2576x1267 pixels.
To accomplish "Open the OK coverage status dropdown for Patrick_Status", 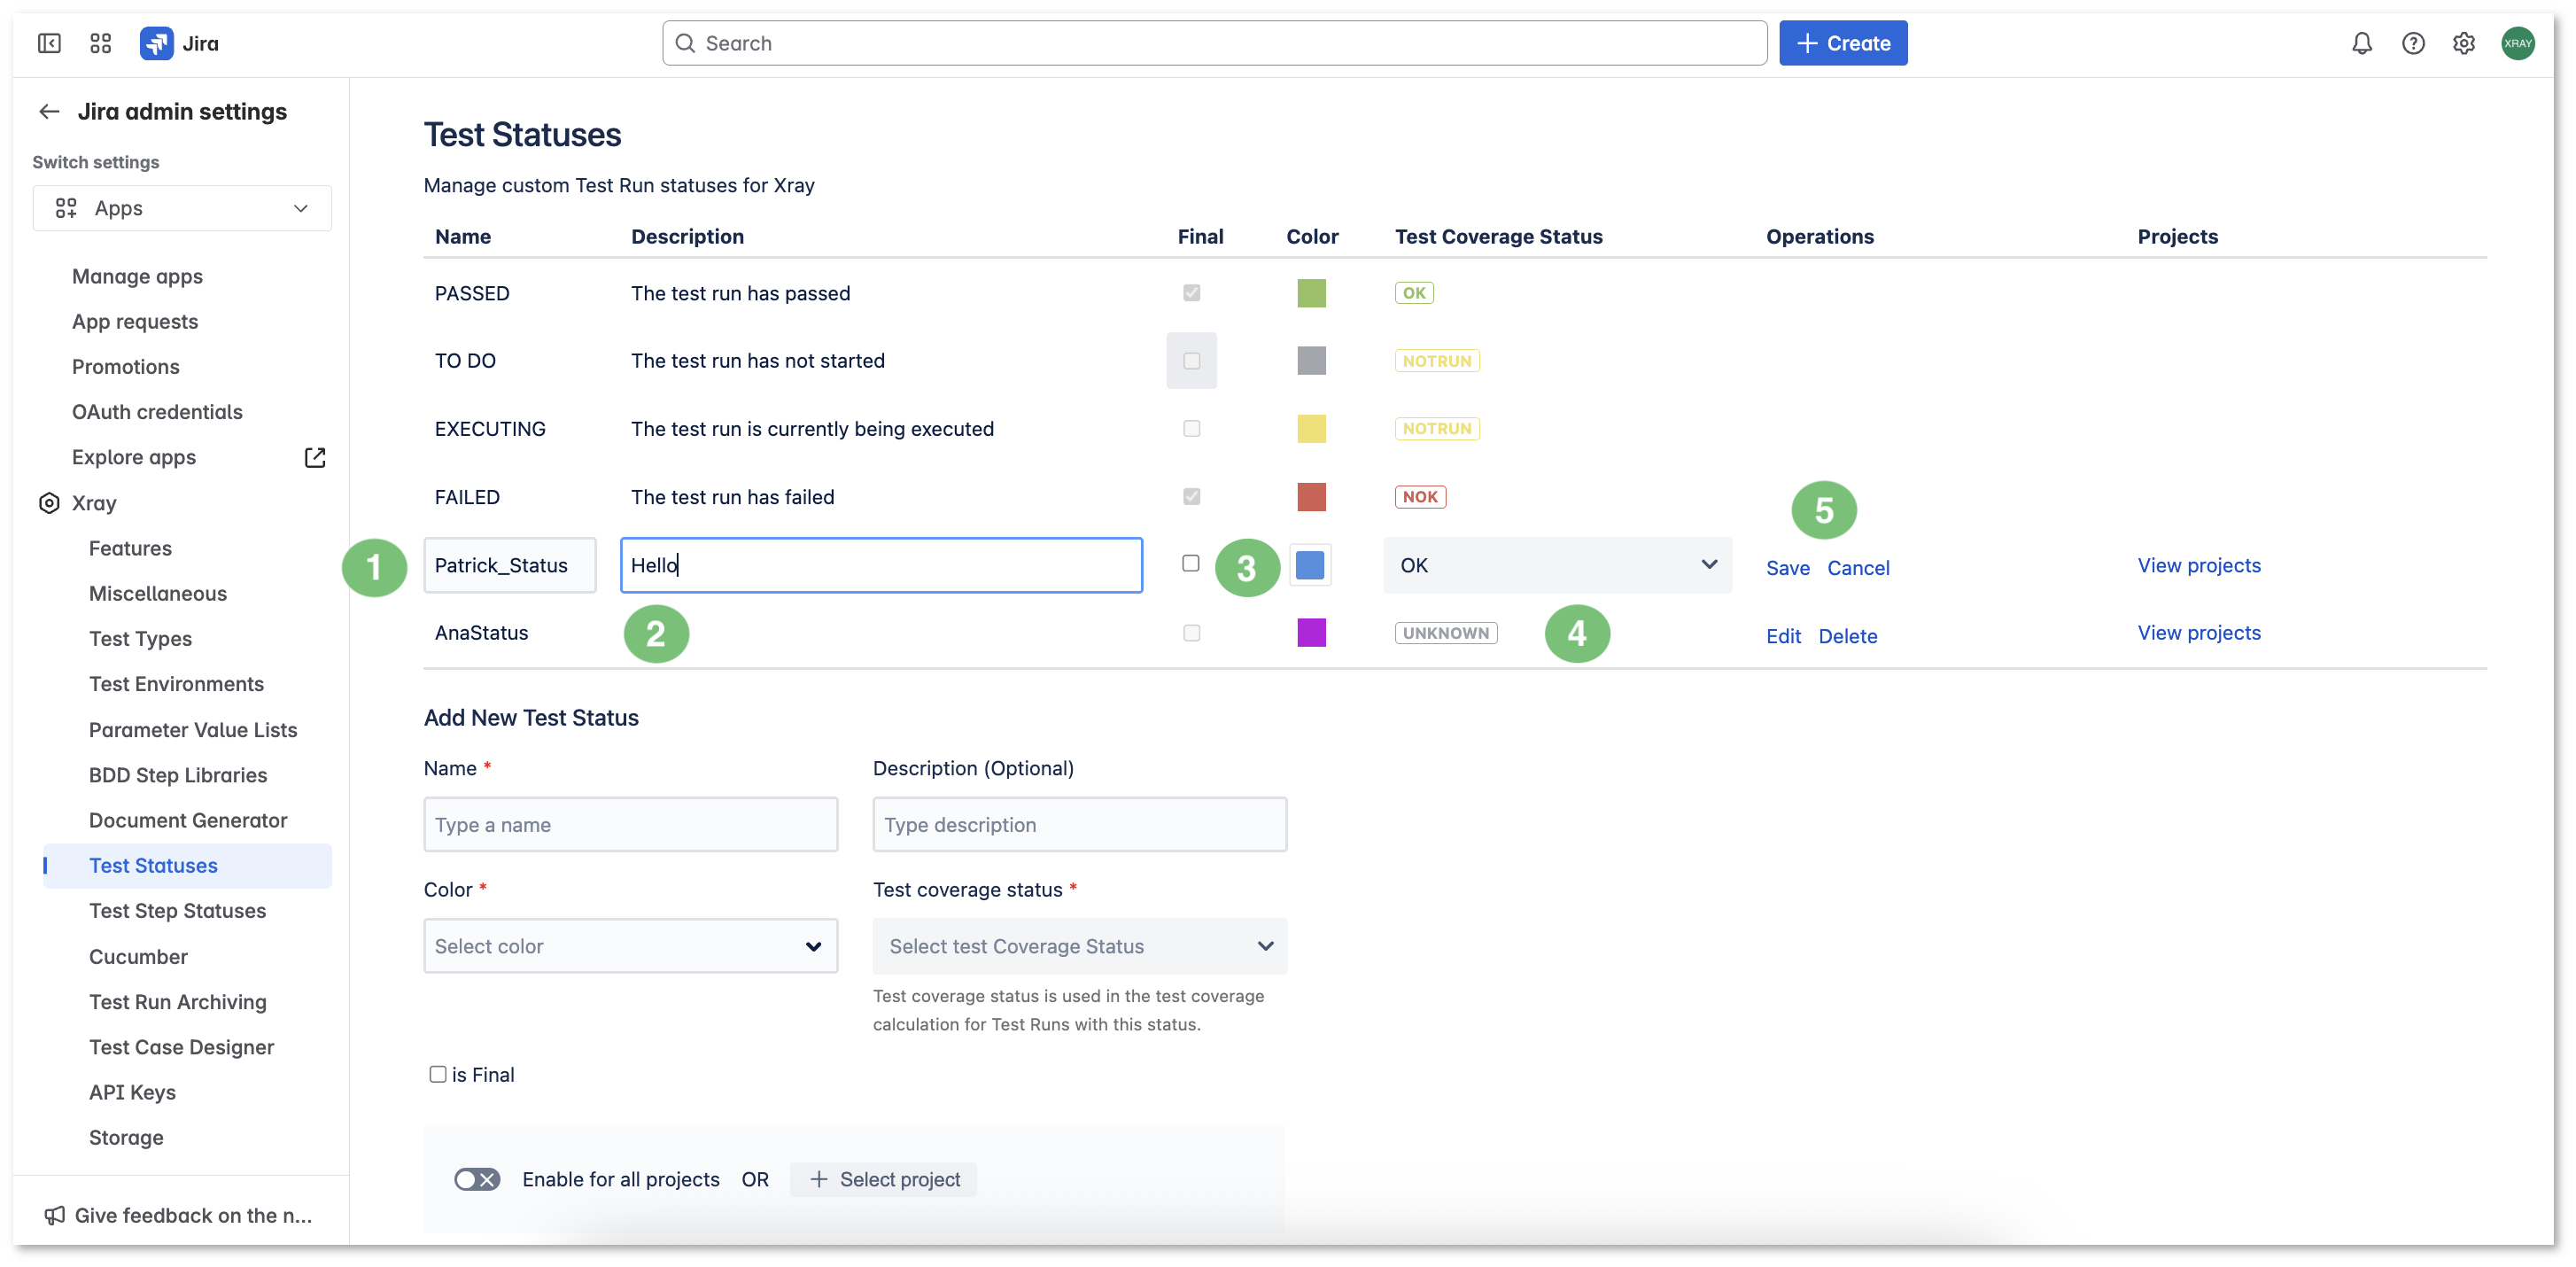I will [1557, 565].
